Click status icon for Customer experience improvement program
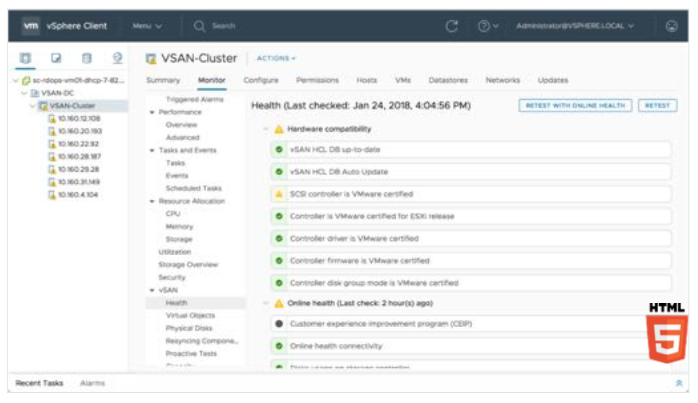Screen dimensions: 698x403 click(279, 324)
